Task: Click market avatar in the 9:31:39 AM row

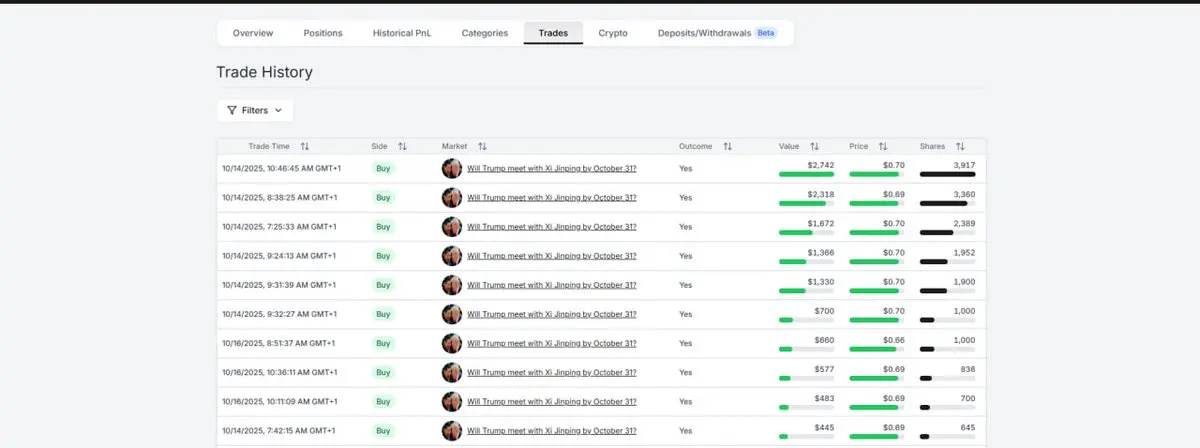Action: tap(452, 285)
